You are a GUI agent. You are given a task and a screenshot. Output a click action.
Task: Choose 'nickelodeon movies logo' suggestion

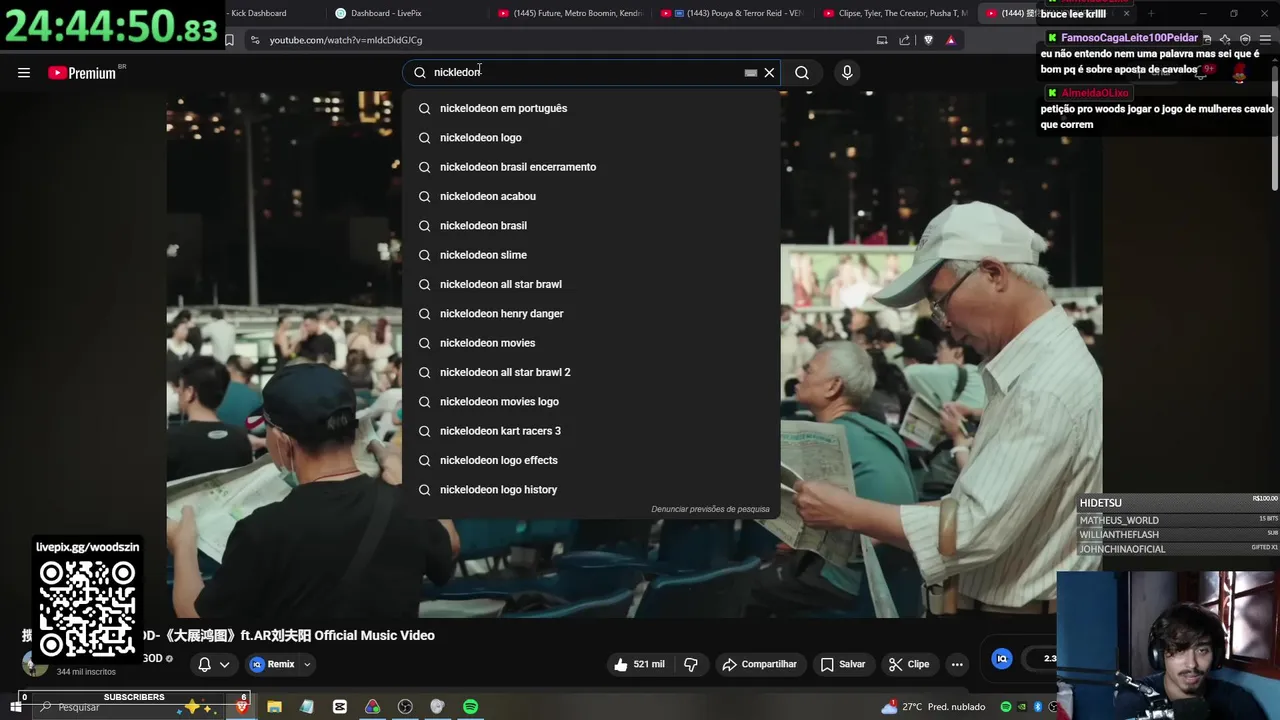(591, 401)
